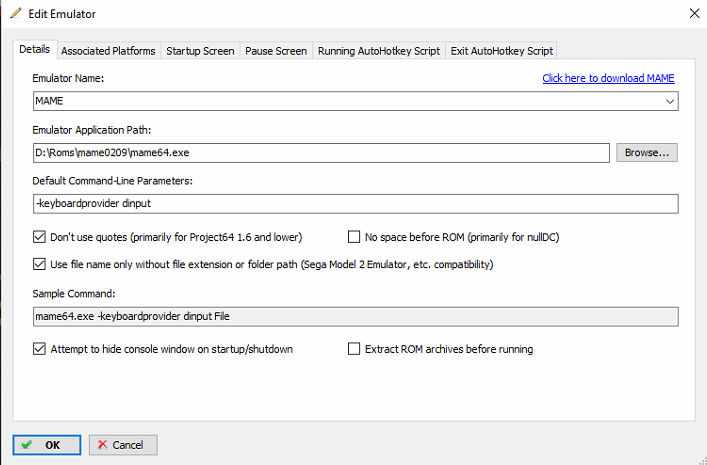Image resolution: width=707 pixels, height=465 pixels.
Task: Click the Emulator Name: label
Action: [68, 78]
